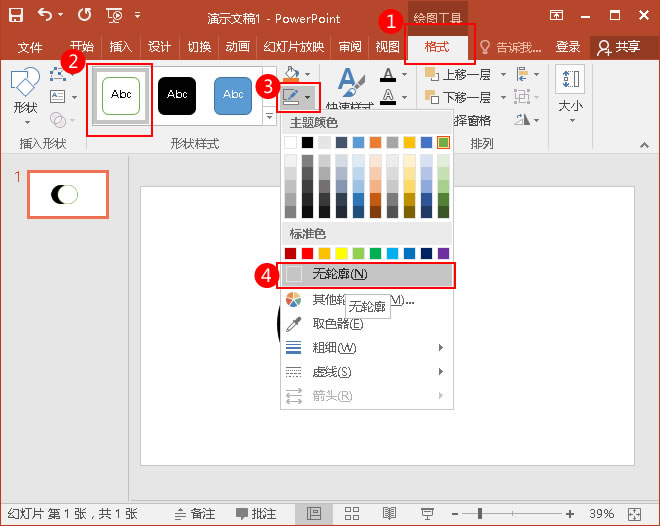Screen dimensions: 660x526
Task: Click the Undo arrow icon
Action: [46, 15]
